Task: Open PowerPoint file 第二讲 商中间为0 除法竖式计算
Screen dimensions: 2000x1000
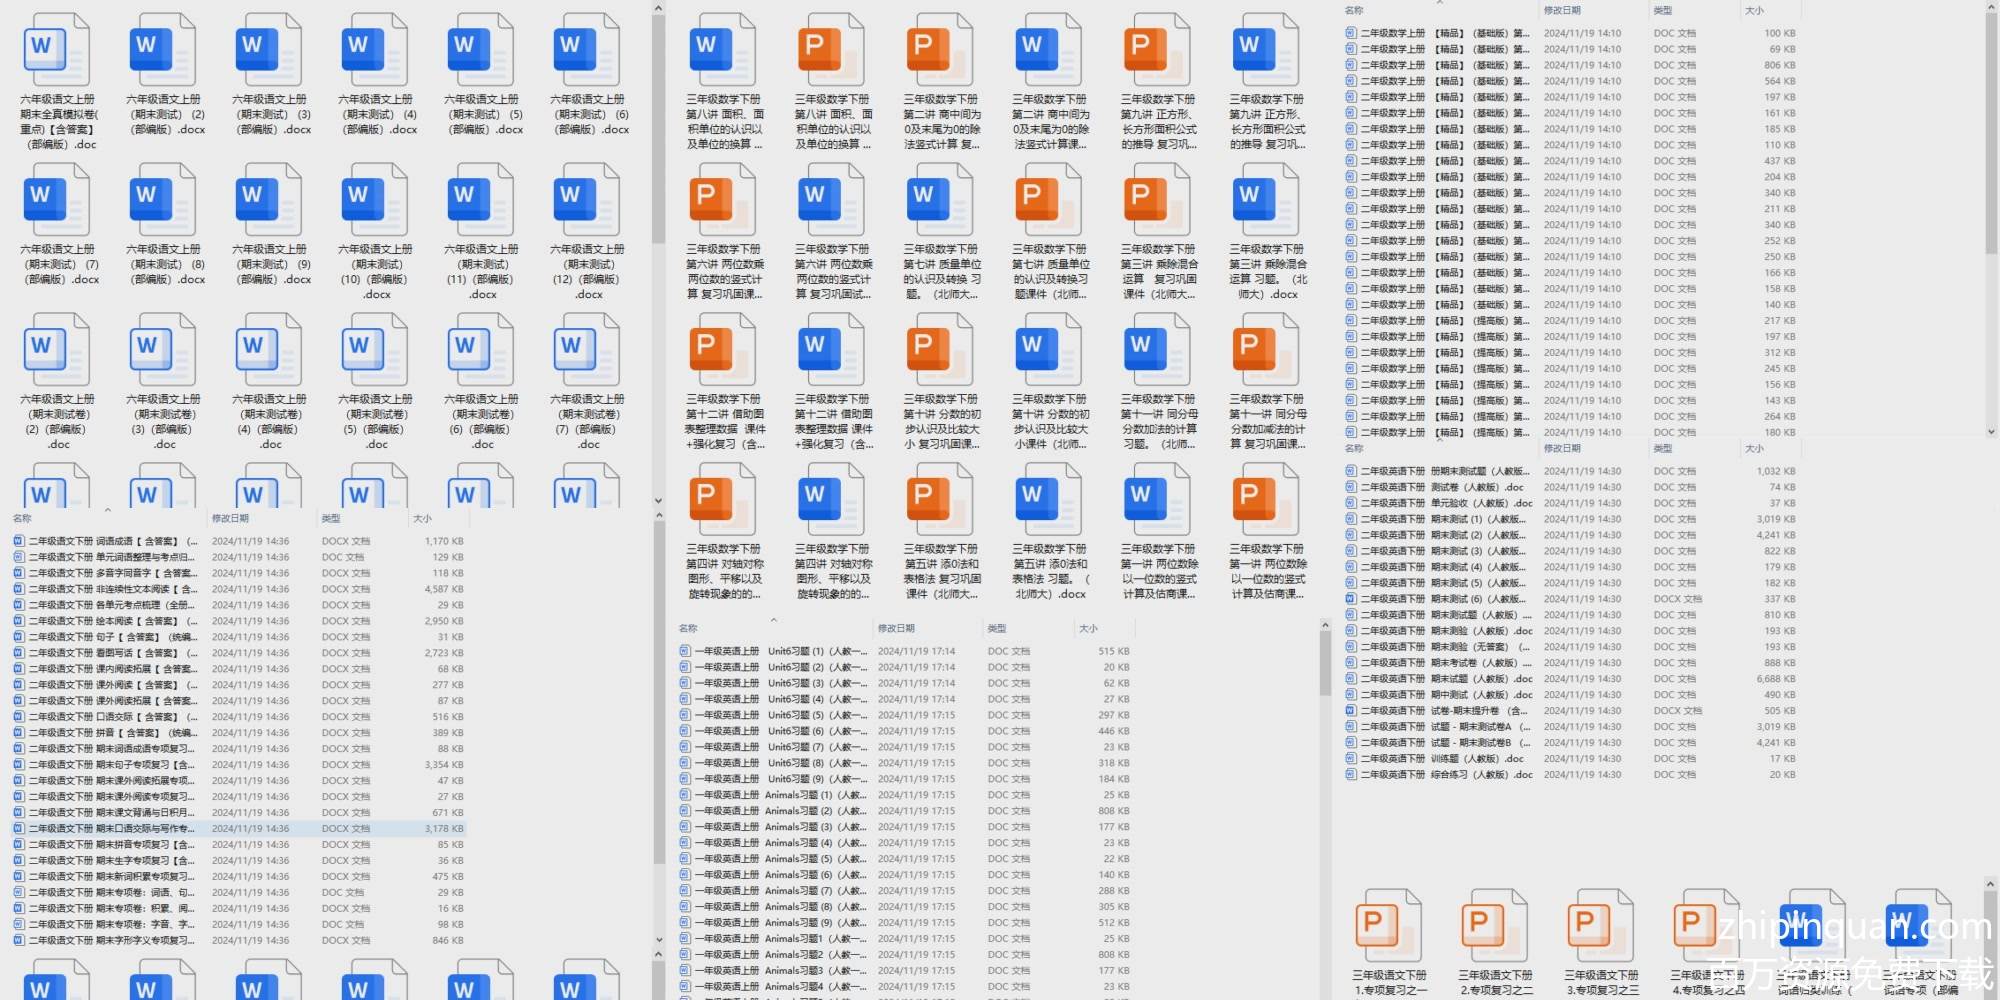Action: pos(940,50)
